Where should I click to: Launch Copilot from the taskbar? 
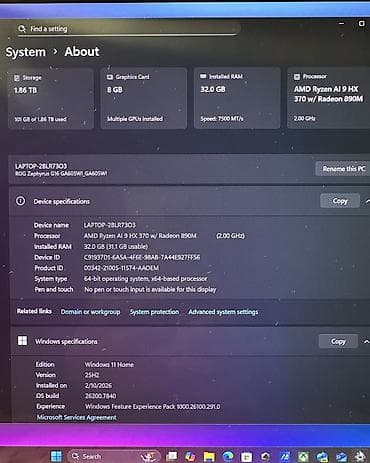[190, 456]
